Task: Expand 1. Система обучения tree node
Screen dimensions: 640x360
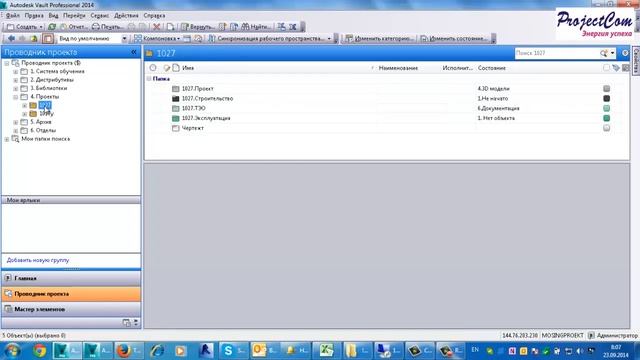Action: pyautogui.click(x=16, y=72)
